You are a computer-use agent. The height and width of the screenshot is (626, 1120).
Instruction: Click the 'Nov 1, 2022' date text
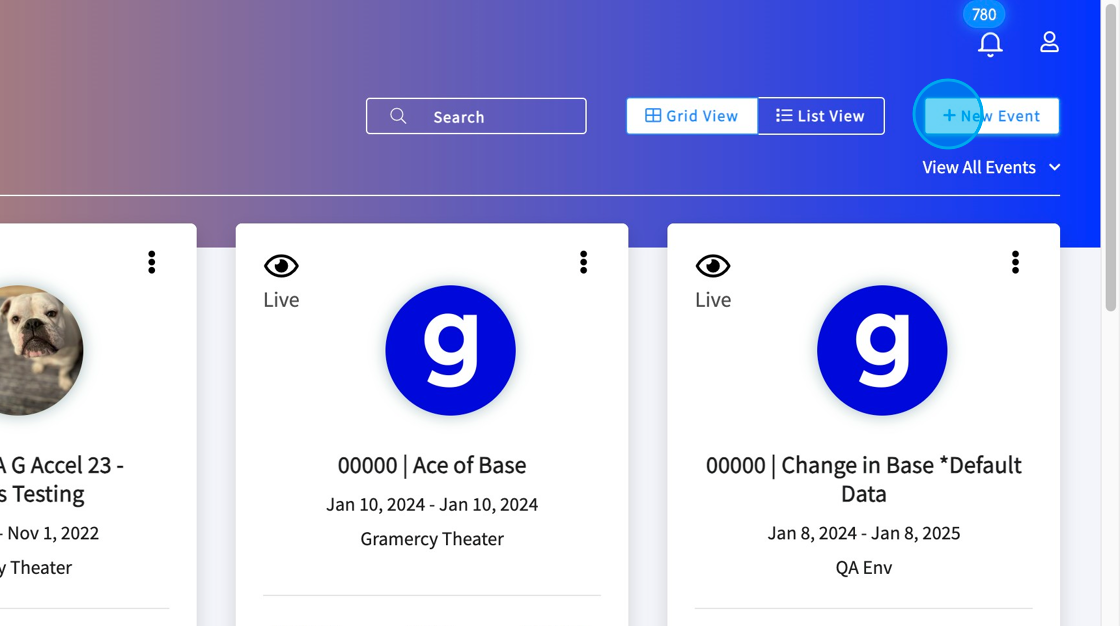[53, 533]
